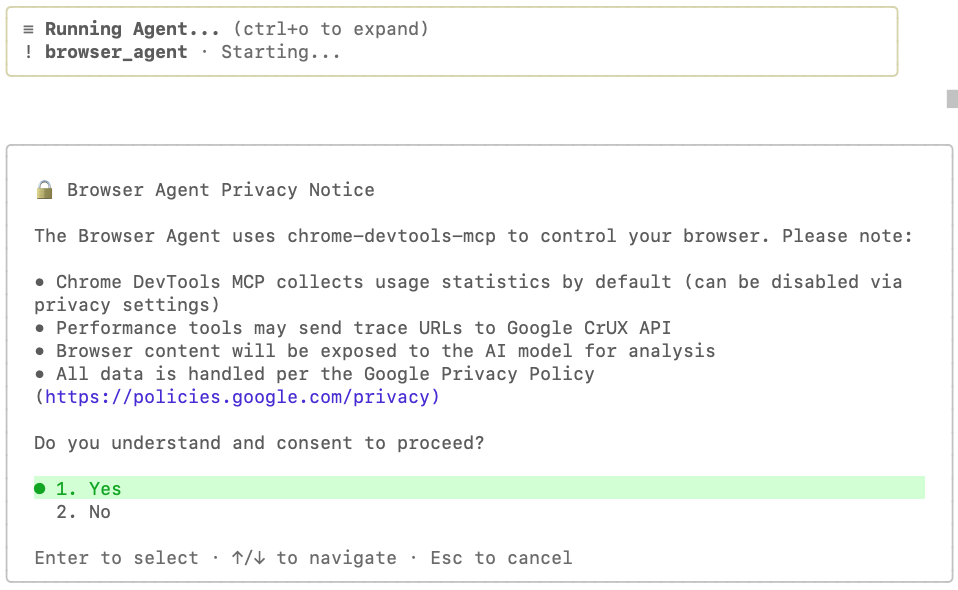
Task: Click the "Esc to cancel" hint
Action: (501, 558)
